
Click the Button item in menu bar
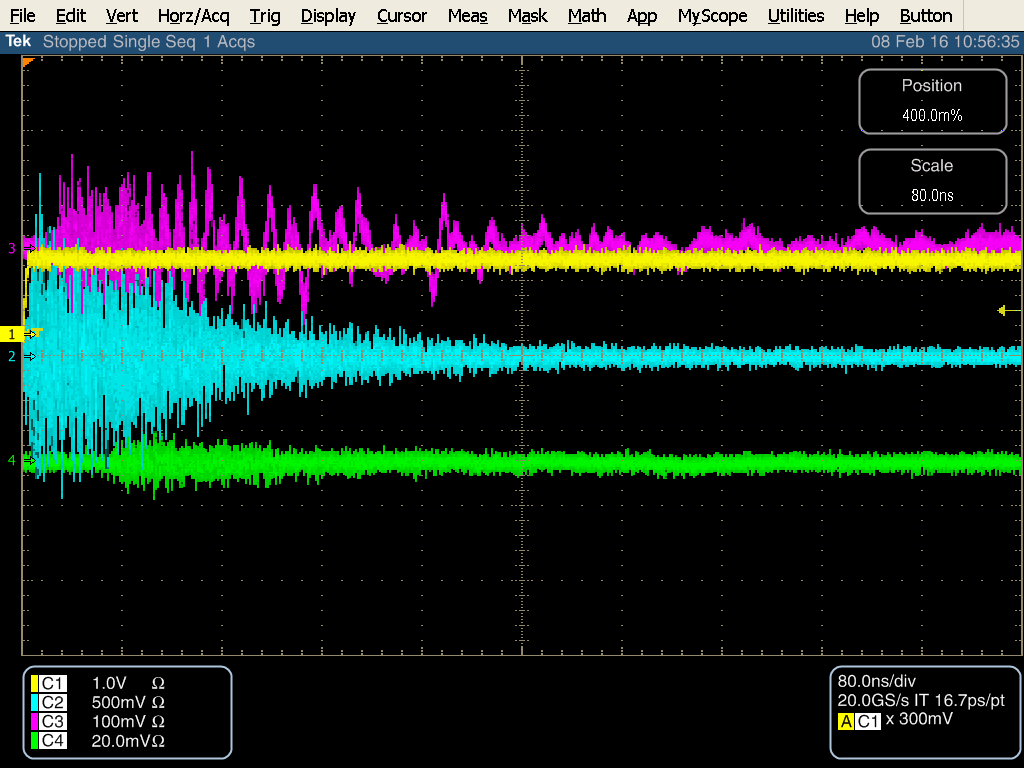(x=925, y=16)
